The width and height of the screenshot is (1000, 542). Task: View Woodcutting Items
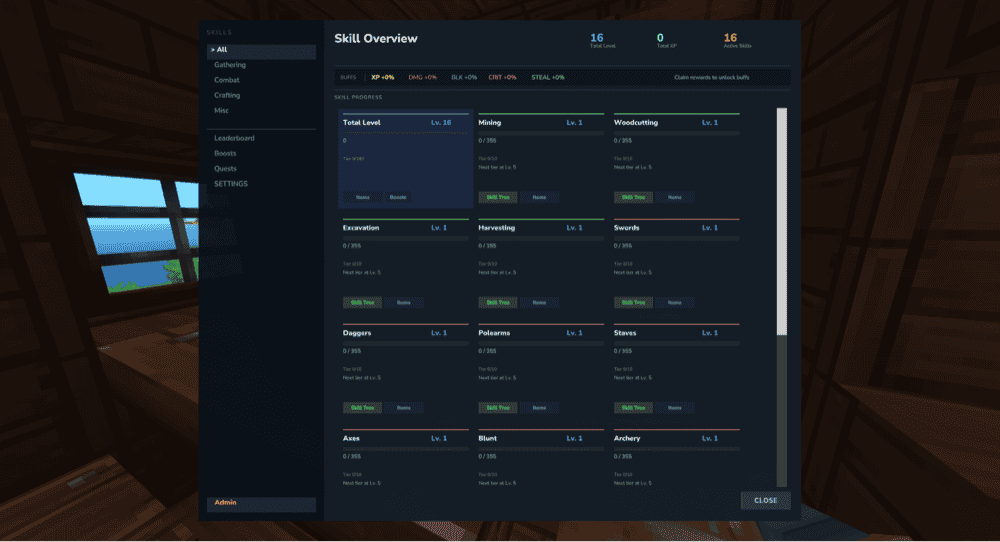click(x=675, y=198)
